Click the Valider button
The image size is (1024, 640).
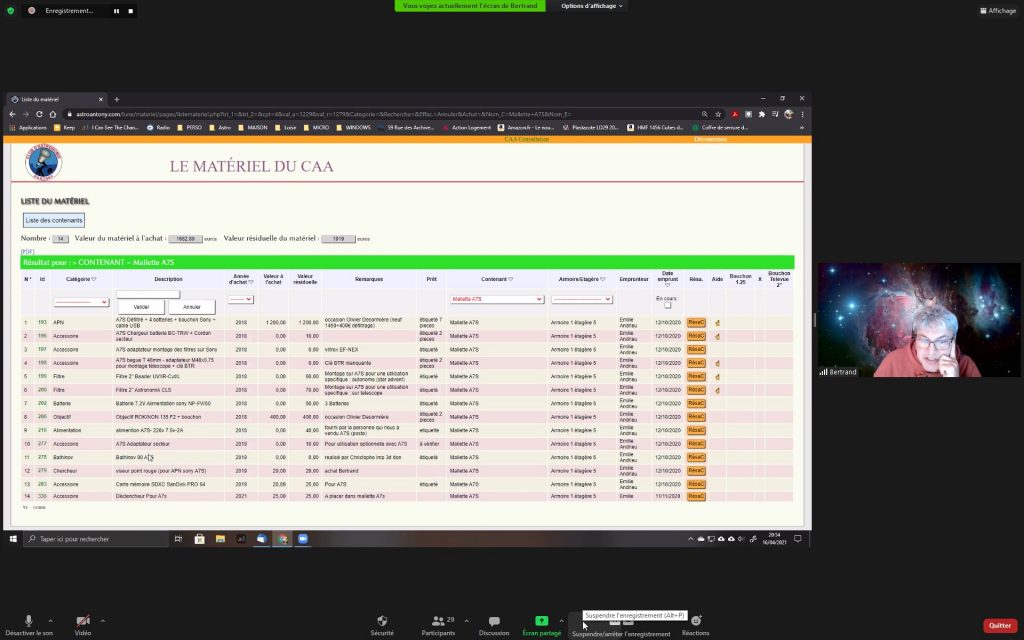tap(141, 307)
